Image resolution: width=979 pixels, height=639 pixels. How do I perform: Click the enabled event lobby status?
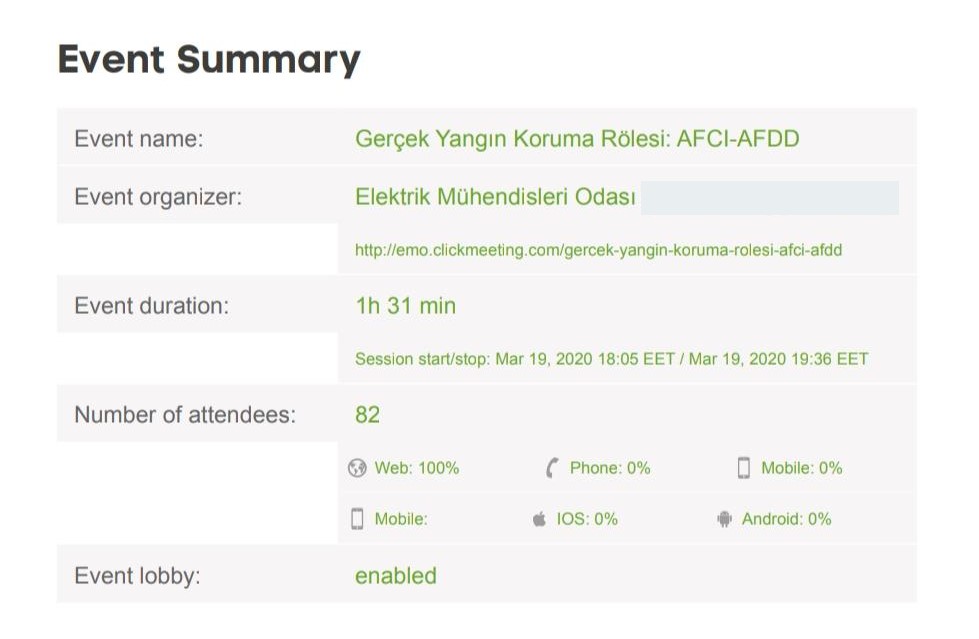[396, 576]
